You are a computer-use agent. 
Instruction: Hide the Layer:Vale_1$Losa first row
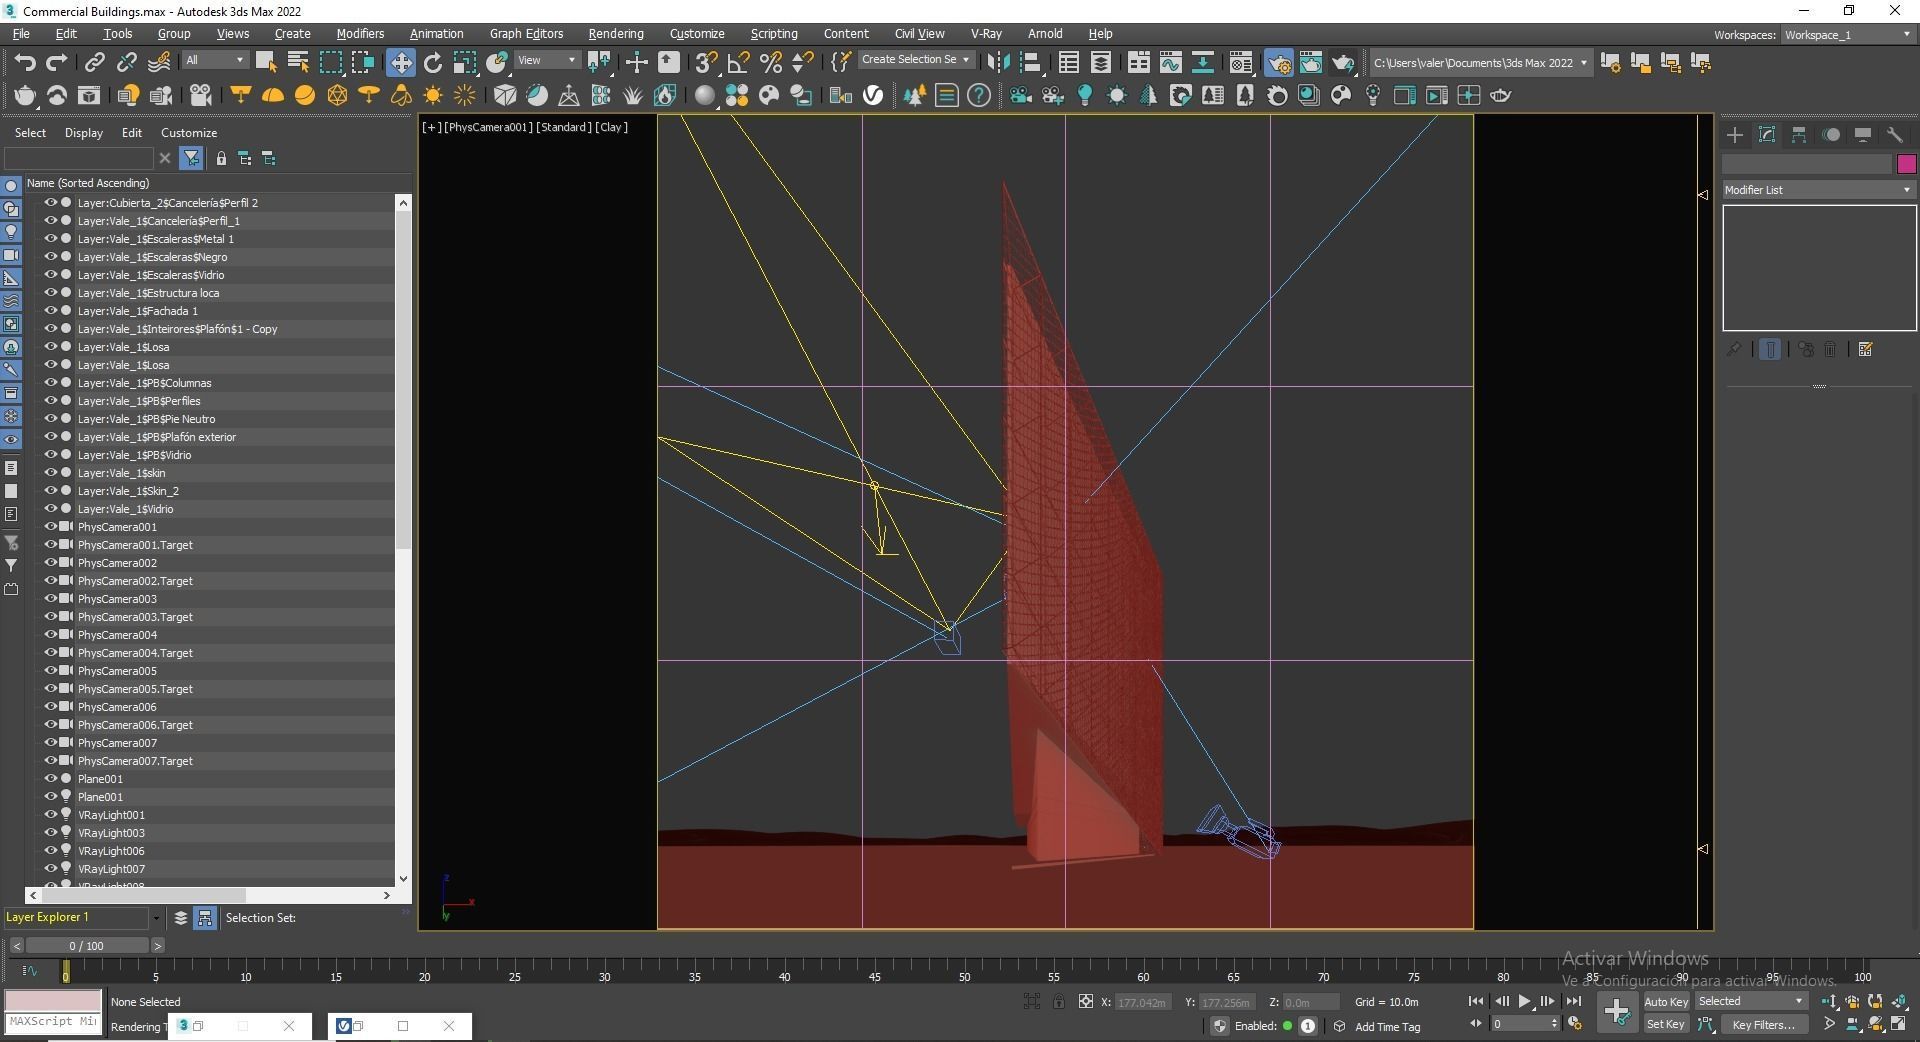click(x=50, y=347)
